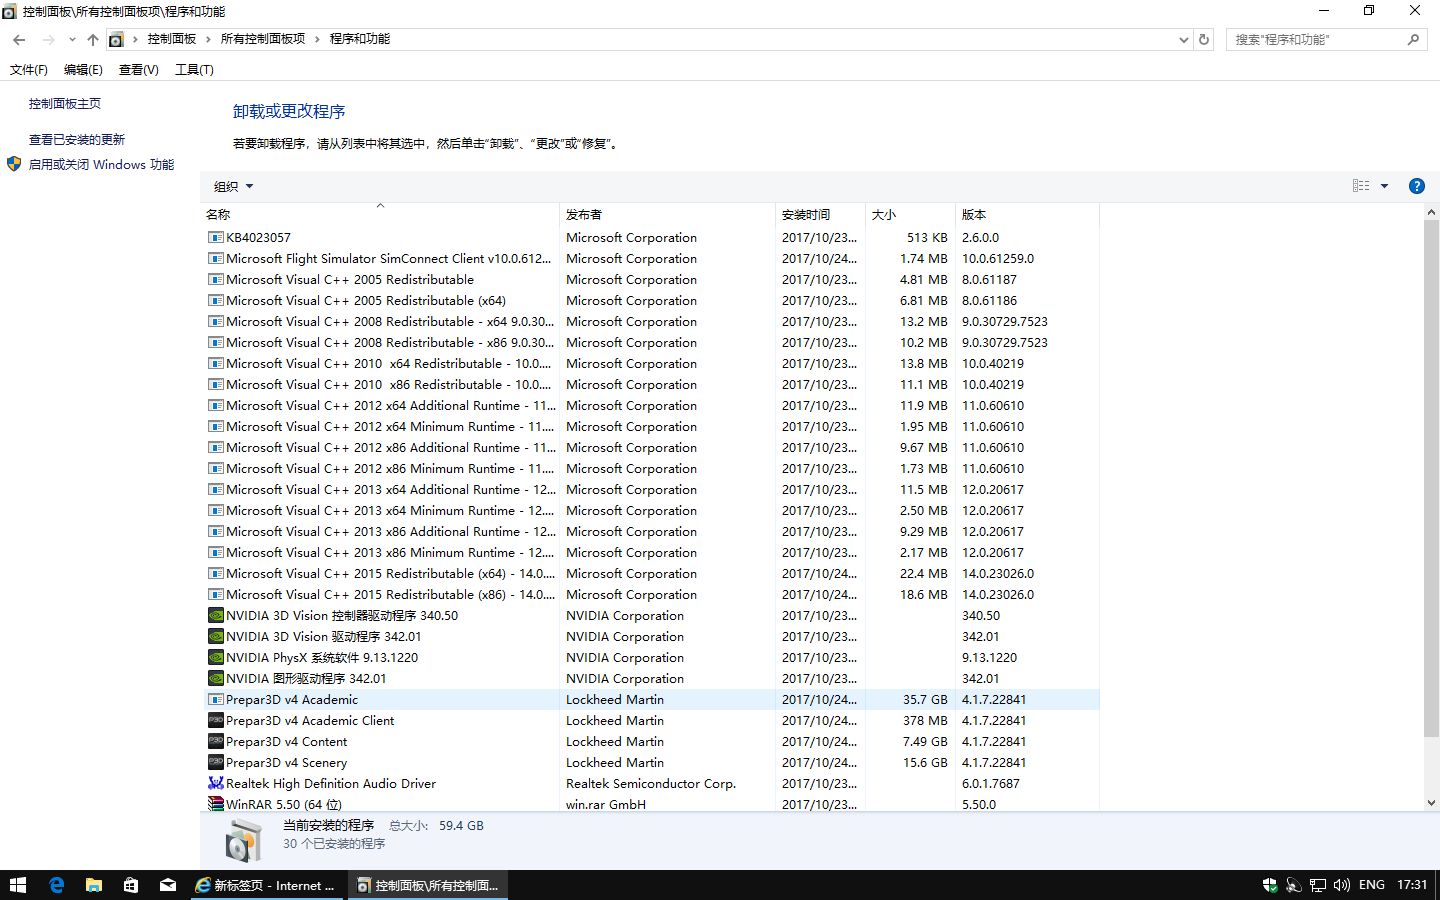This screenshot has width=1440, height=900.
Task: Navigate up one level with up arrow
Action: pos(92,40)
